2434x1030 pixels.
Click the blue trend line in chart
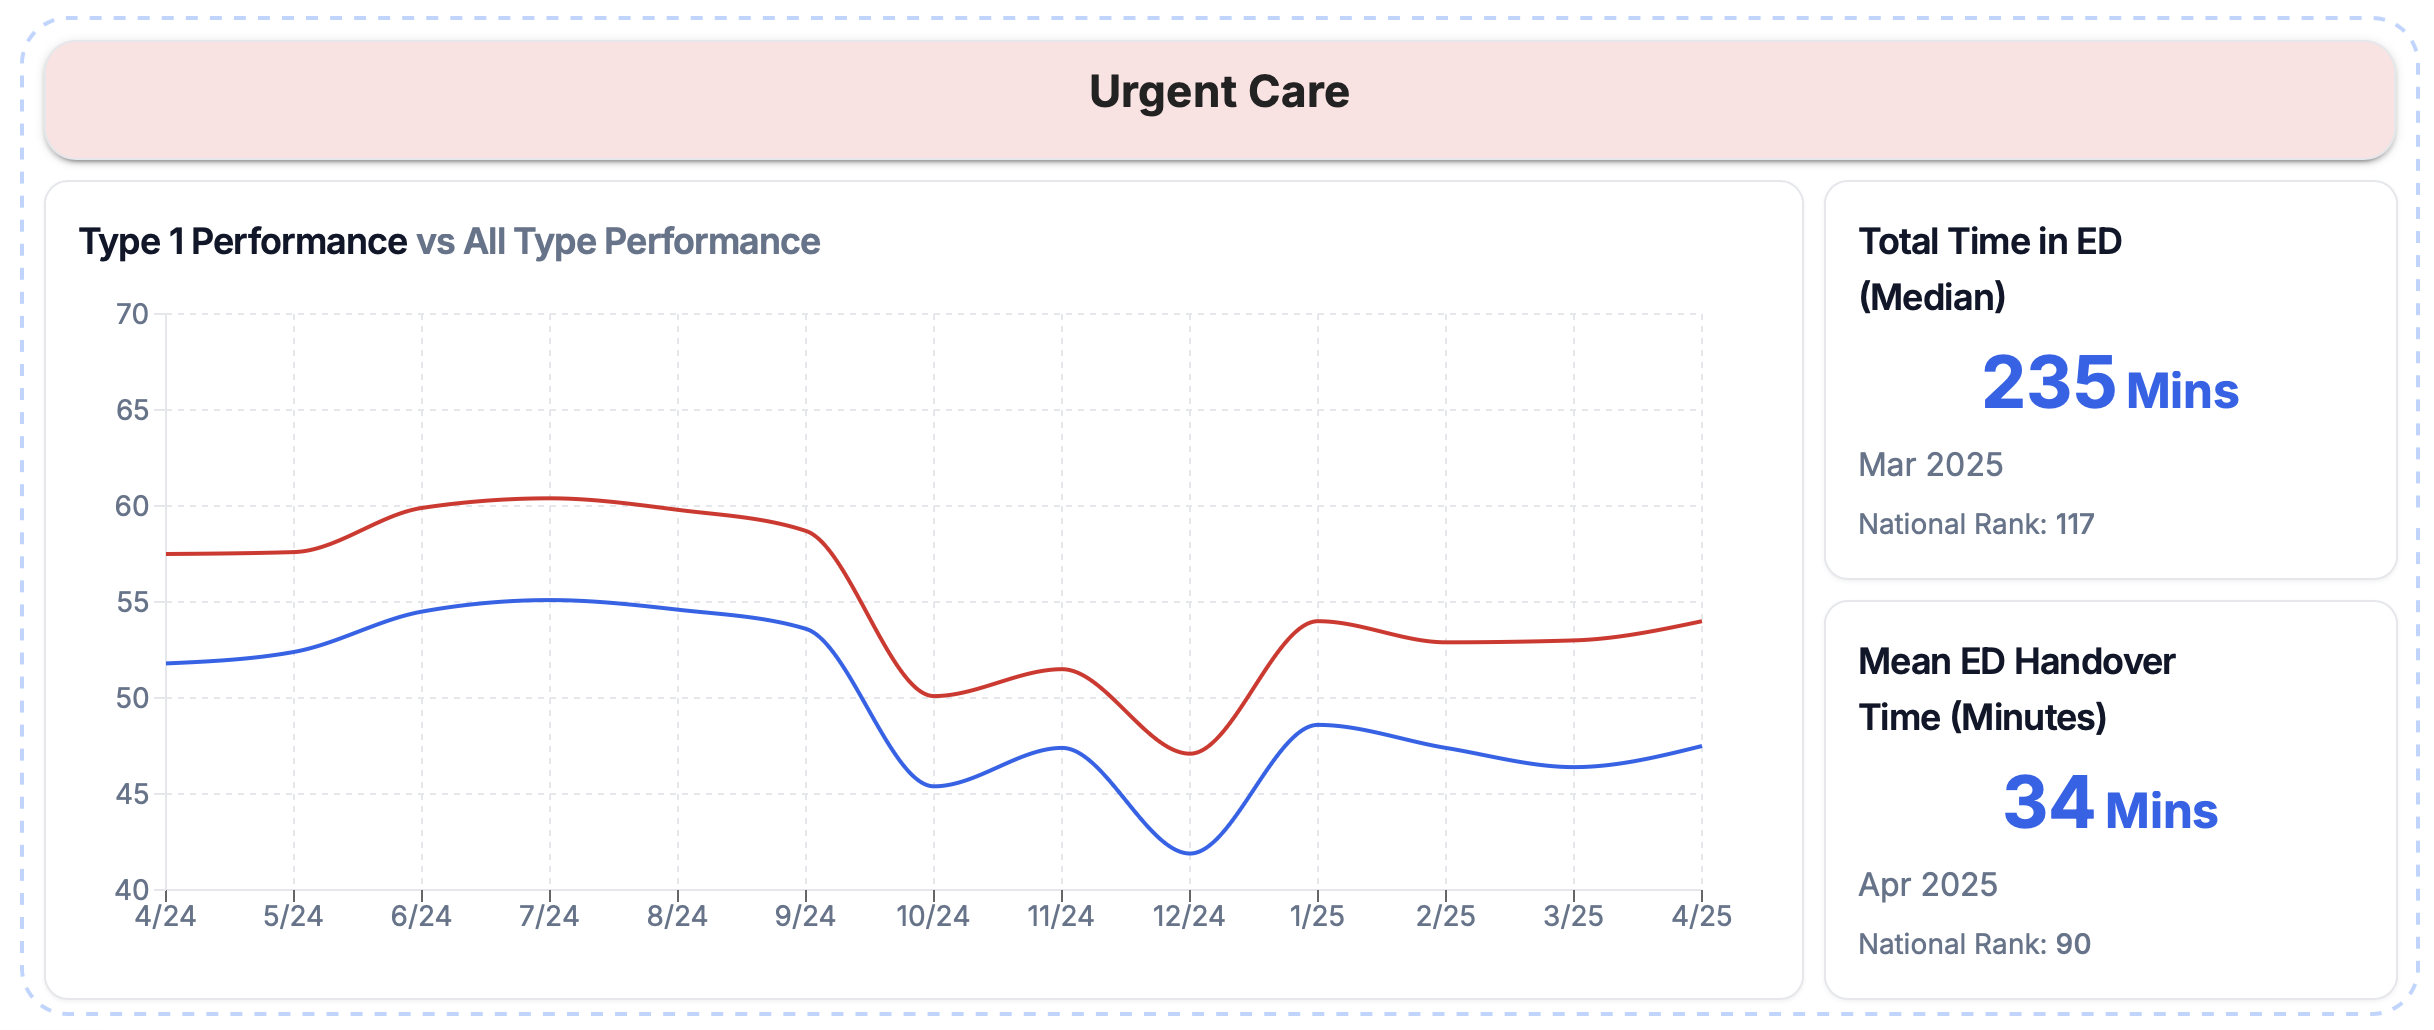click(550, 600)
